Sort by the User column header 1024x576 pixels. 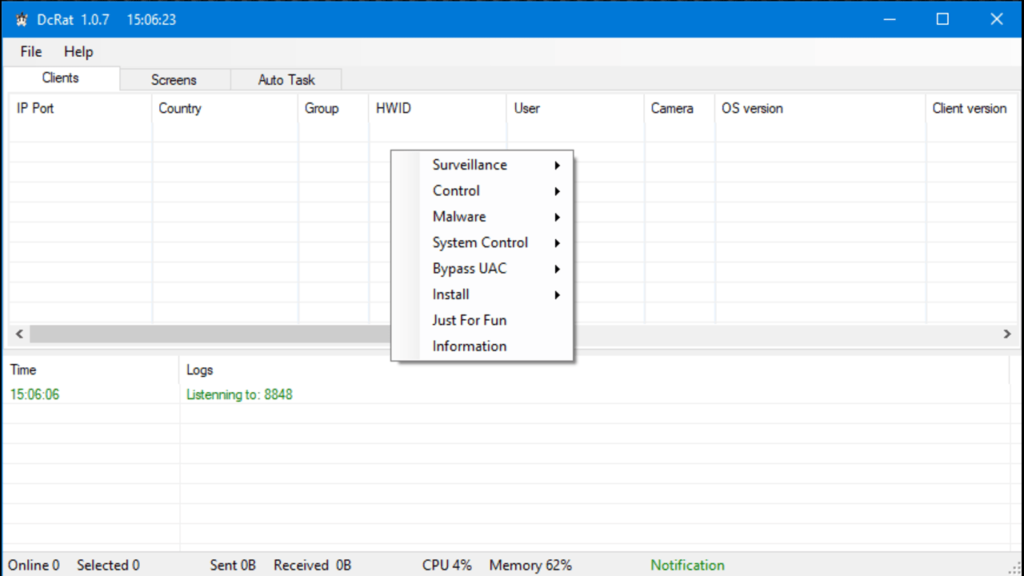(575, 108)
